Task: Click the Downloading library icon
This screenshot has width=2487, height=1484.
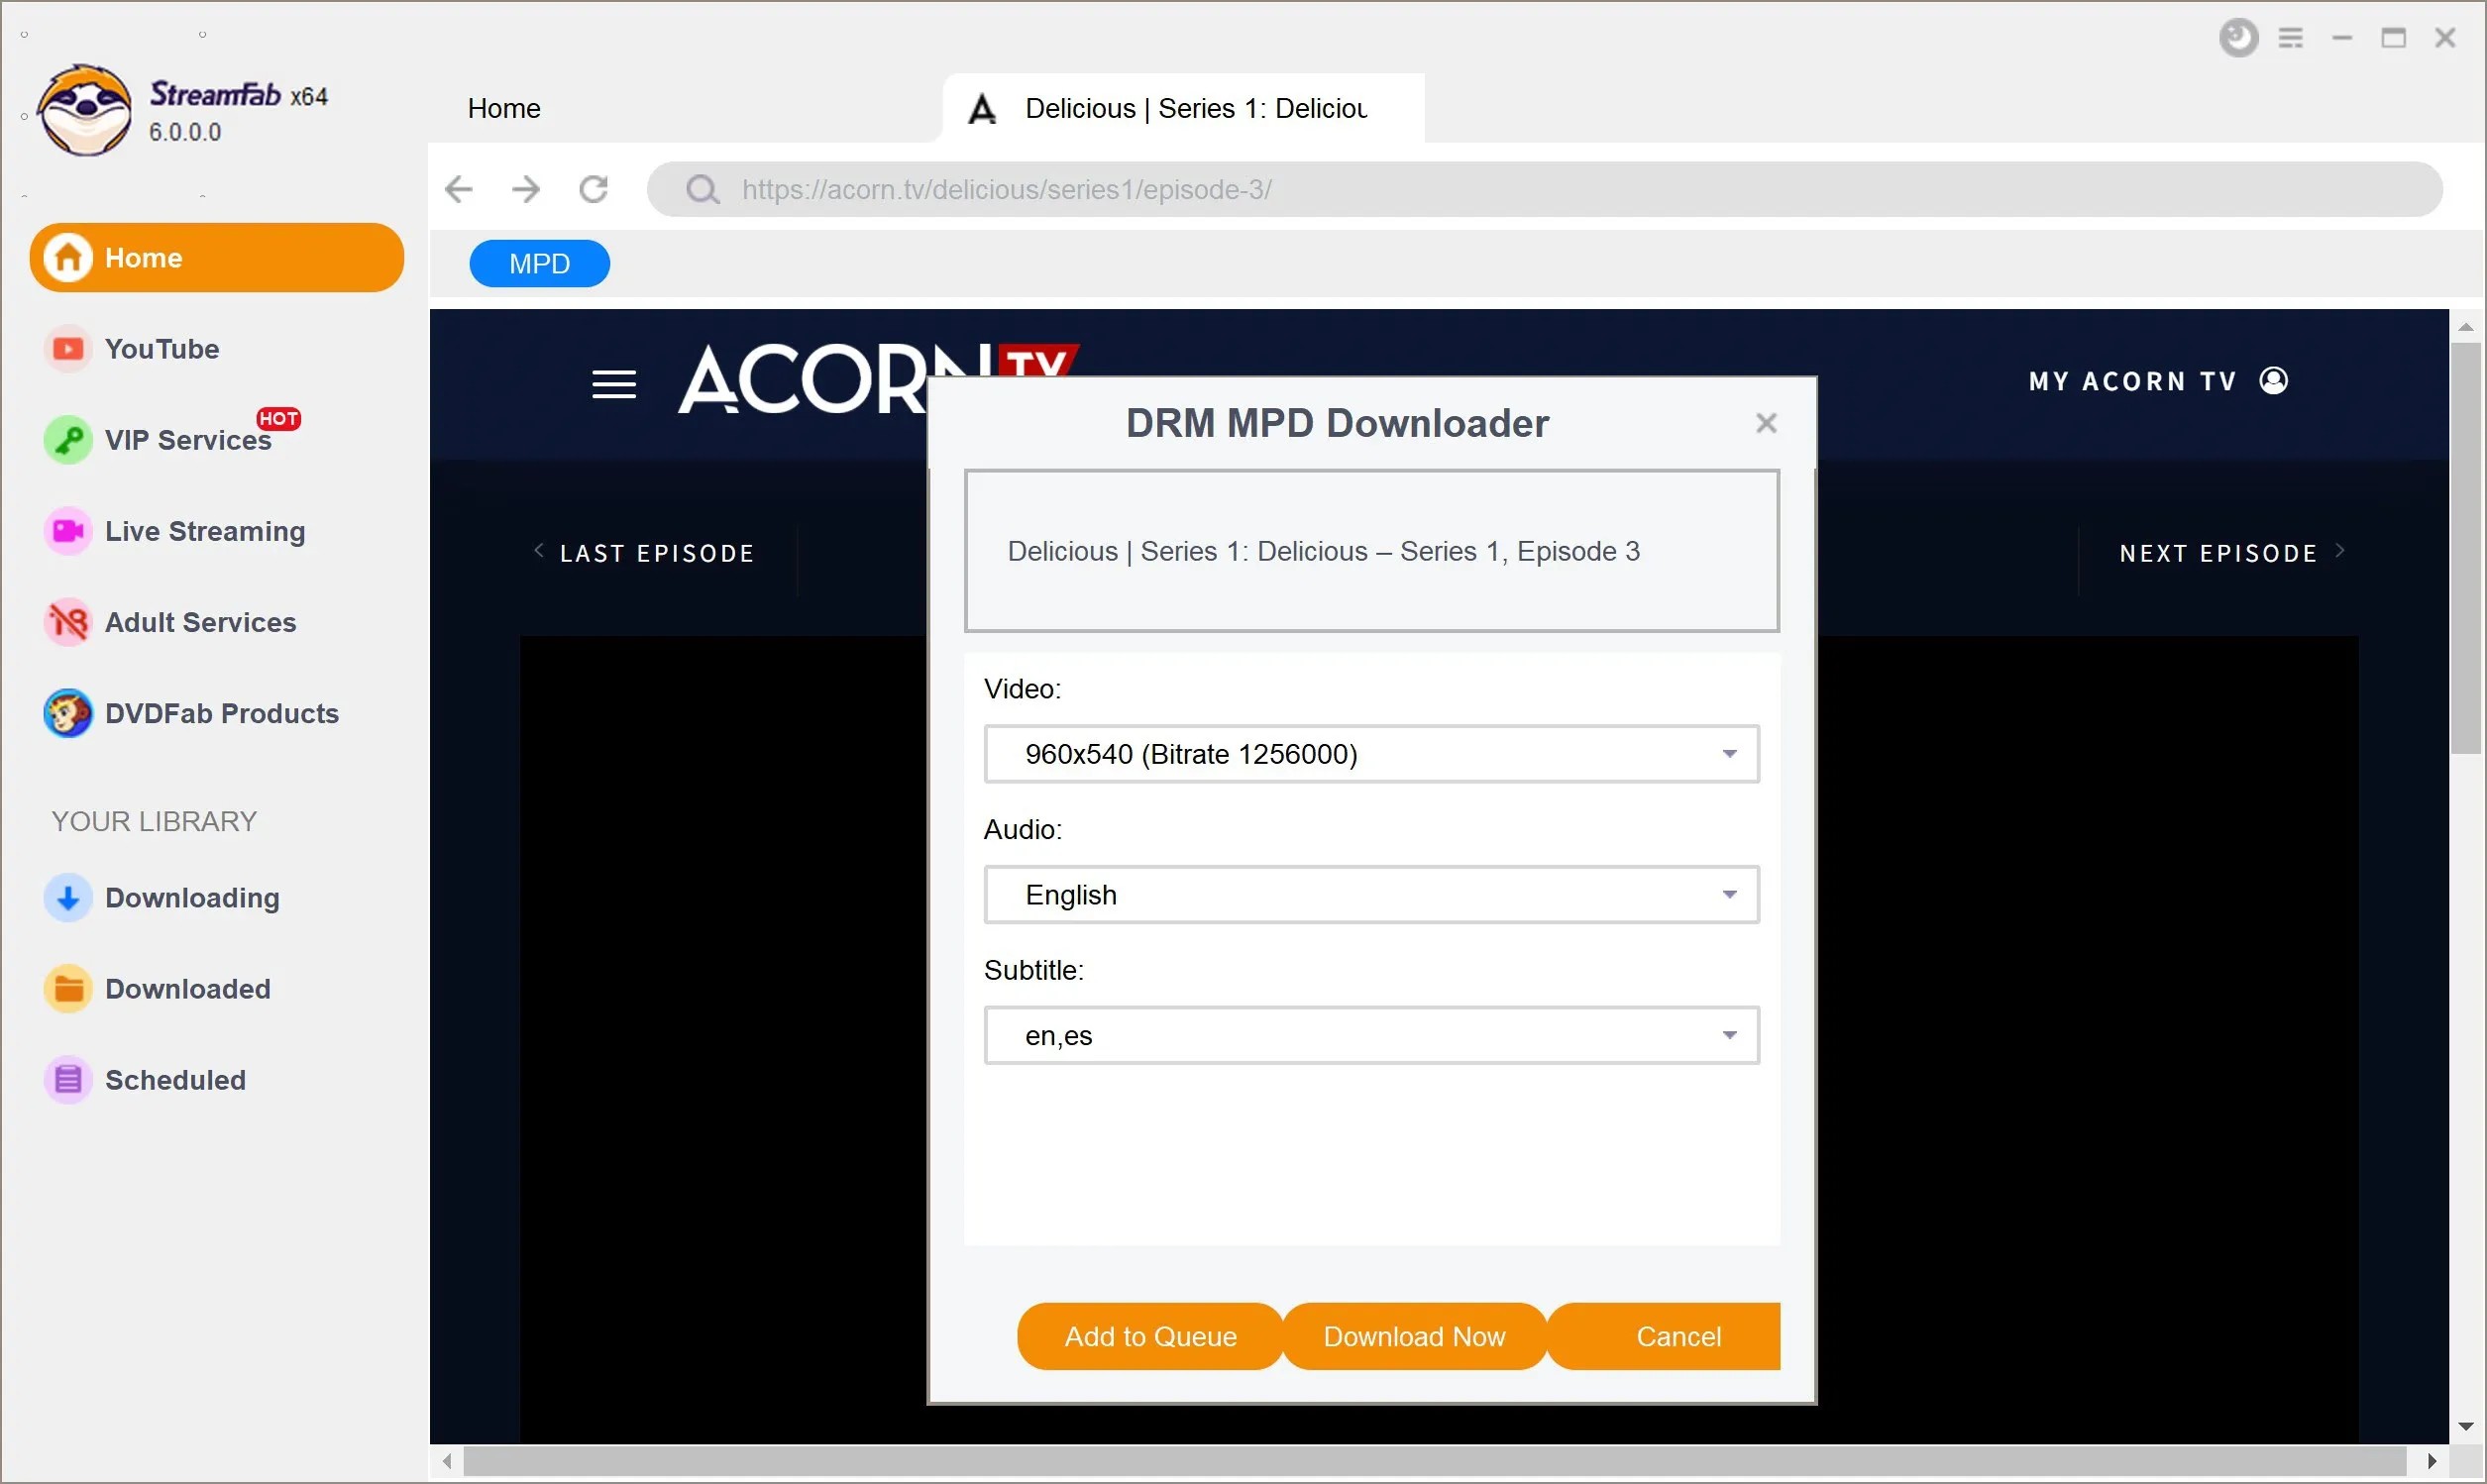Action: 65,898
